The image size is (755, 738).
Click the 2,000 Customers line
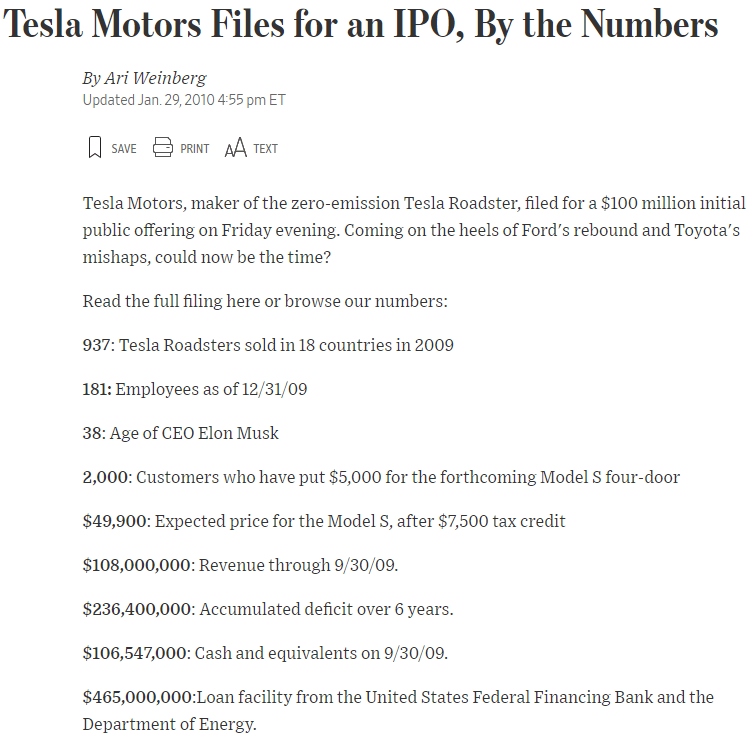tap(381, 477)
